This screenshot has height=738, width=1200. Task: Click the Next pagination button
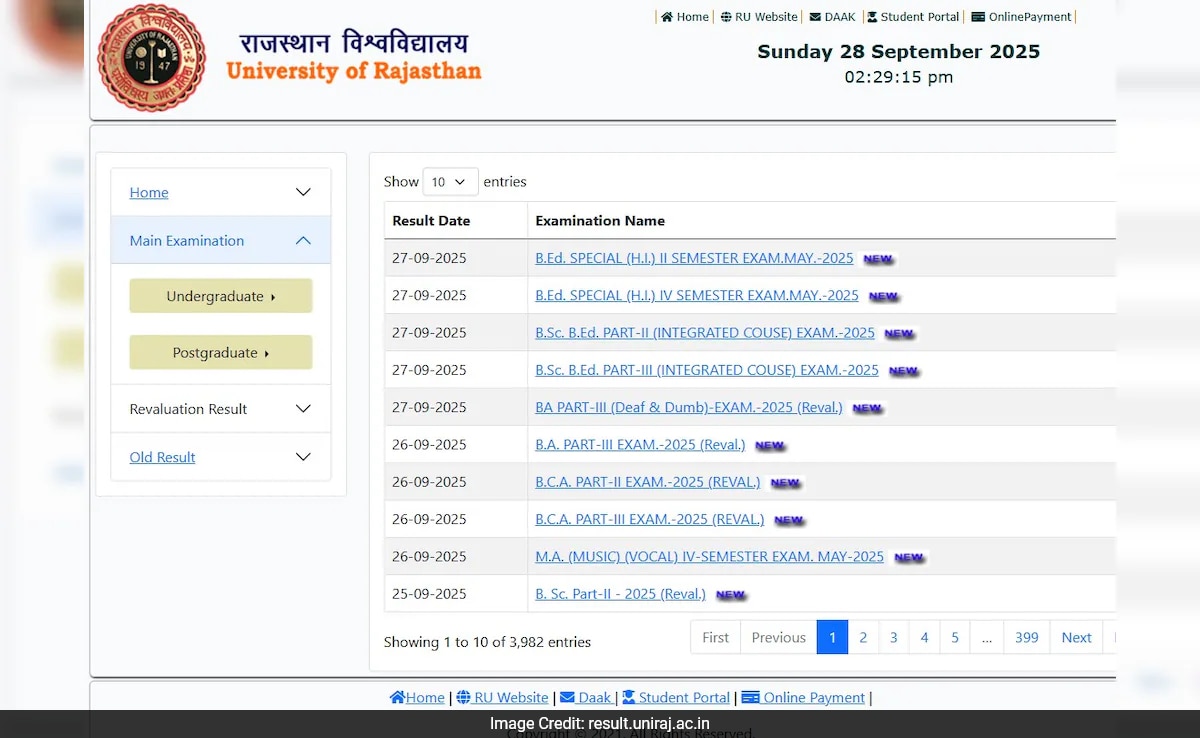pyautogui.click(x=1076, y=637)
